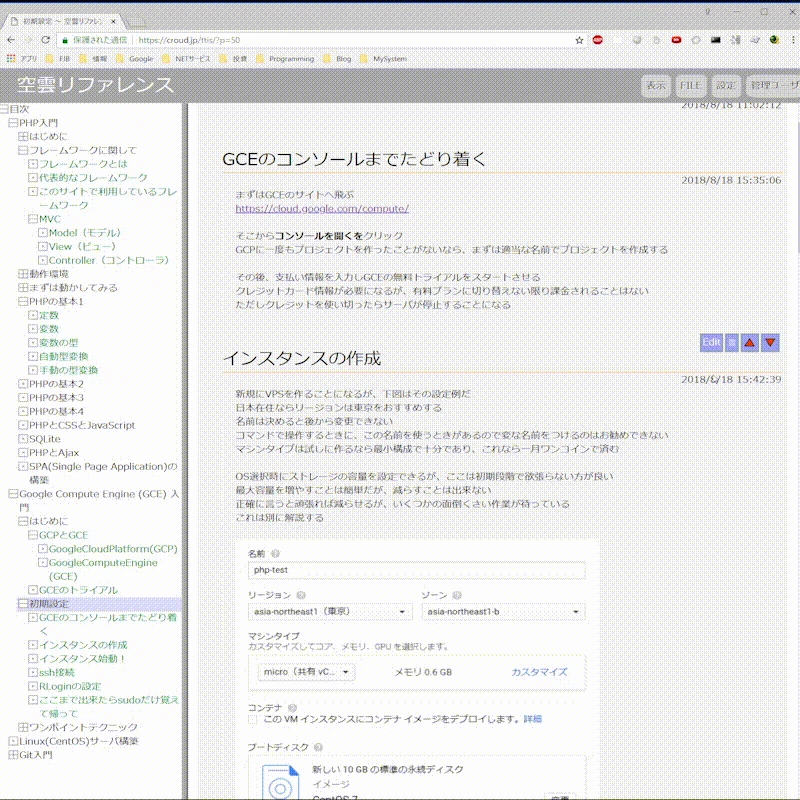Open the micro machine type dropdown
This screenshot has width=800, height=800.
(306, 672)
